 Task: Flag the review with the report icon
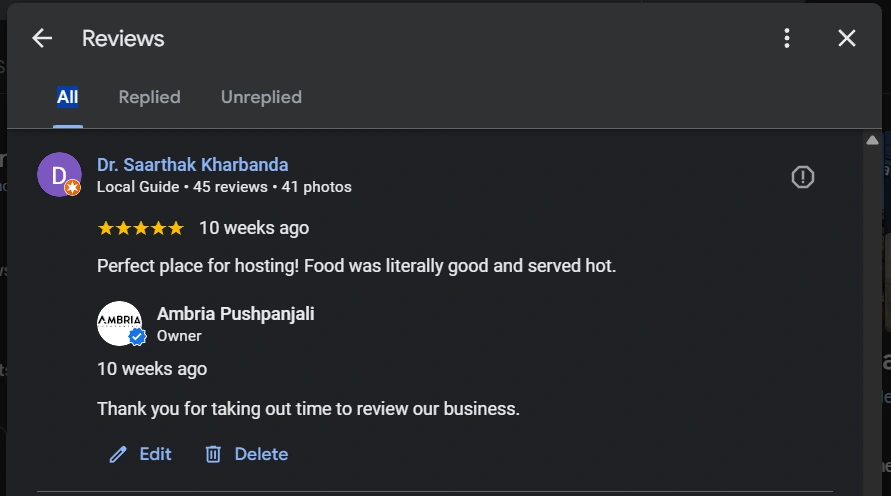pyautogui.click(x=802, y=177)
